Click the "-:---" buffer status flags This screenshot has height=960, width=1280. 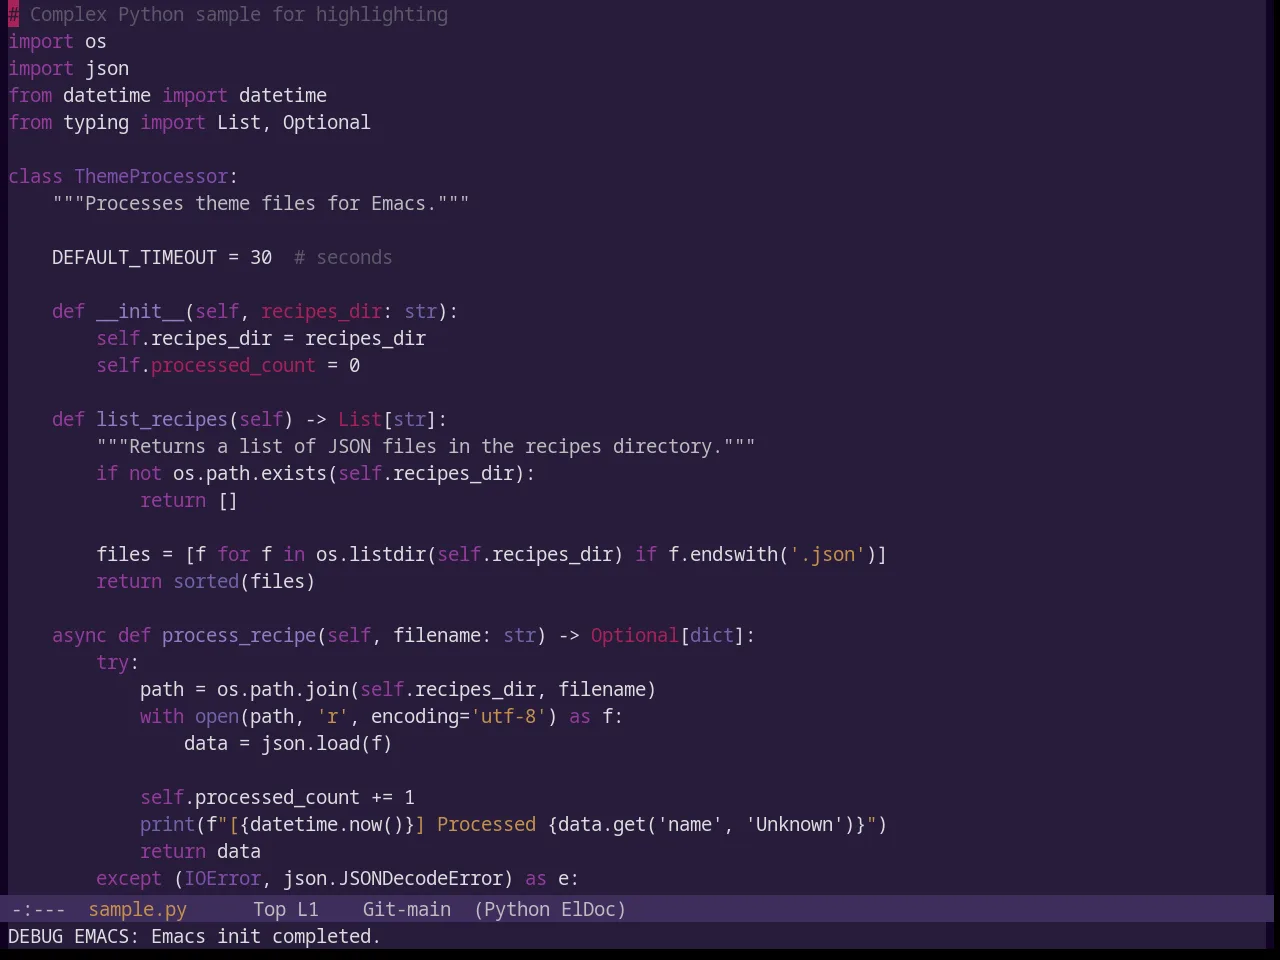[x=37, y=909]
